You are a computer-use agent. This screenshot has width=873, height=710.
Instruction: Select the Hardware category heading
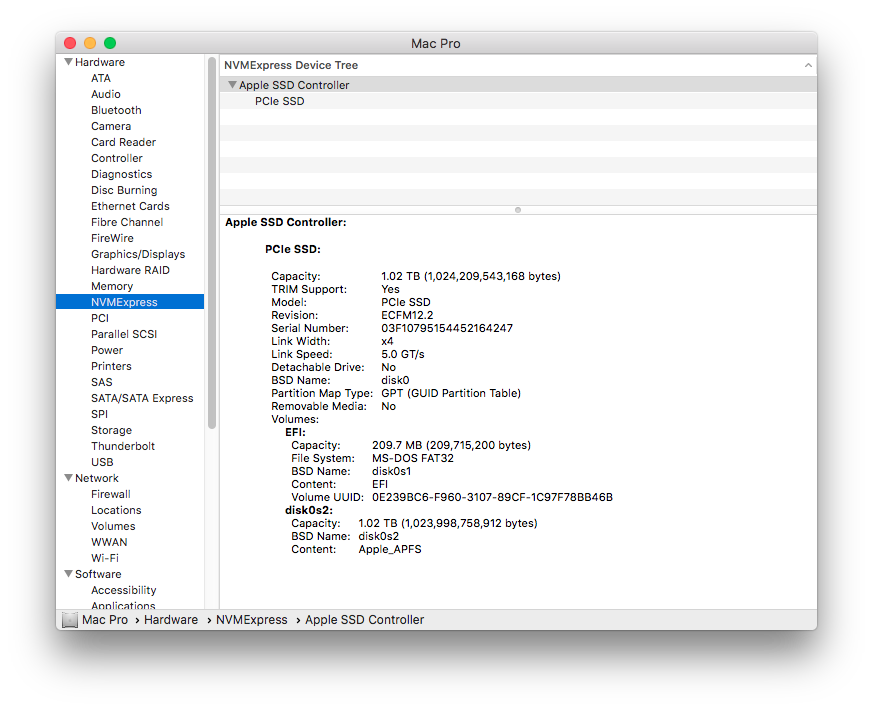click(x=100, y=62)
